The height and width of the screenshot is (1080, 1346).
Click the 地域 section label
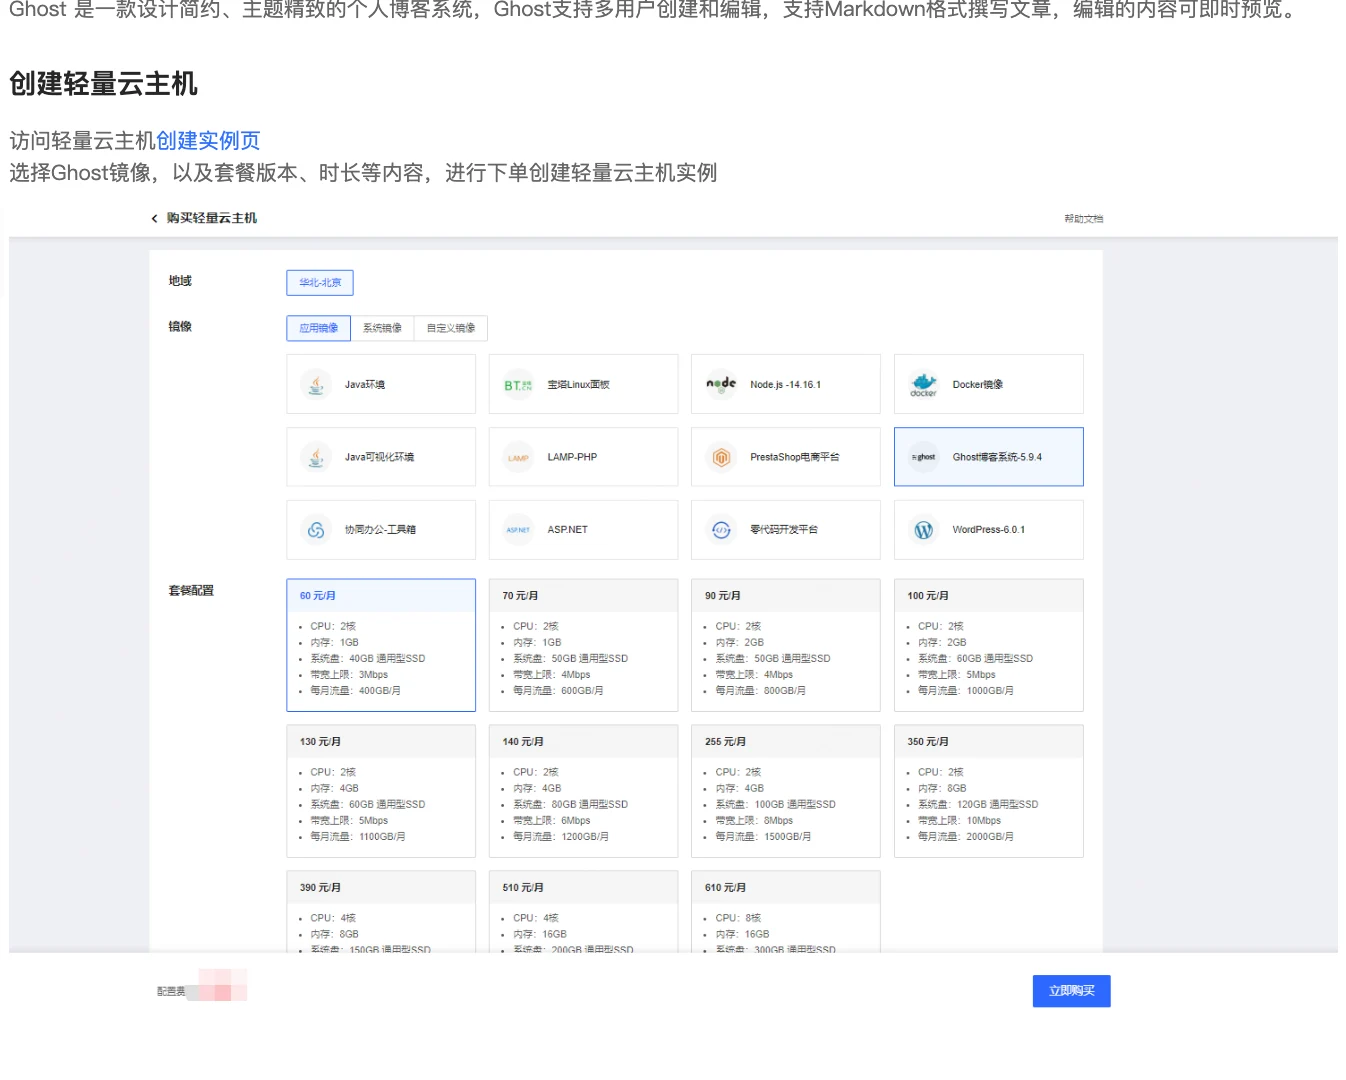coord(180,281)
